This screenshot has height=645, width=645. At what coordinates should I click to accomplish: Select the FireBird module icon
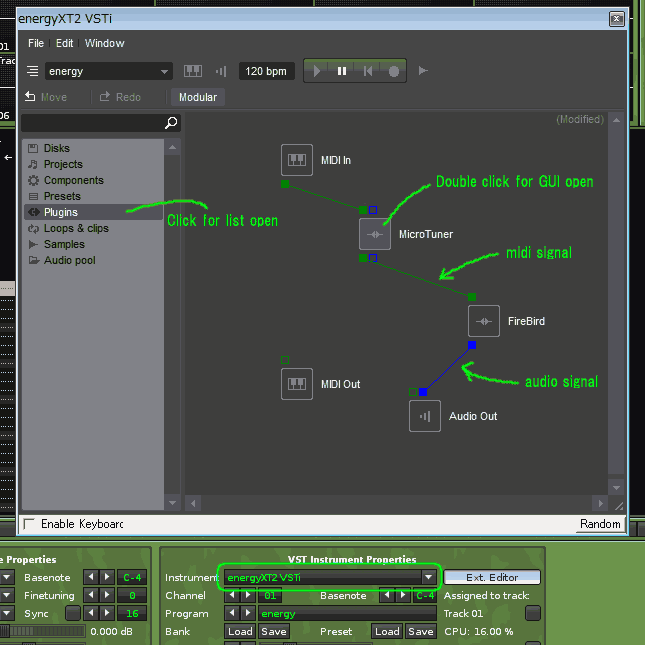tap(484, 321)
